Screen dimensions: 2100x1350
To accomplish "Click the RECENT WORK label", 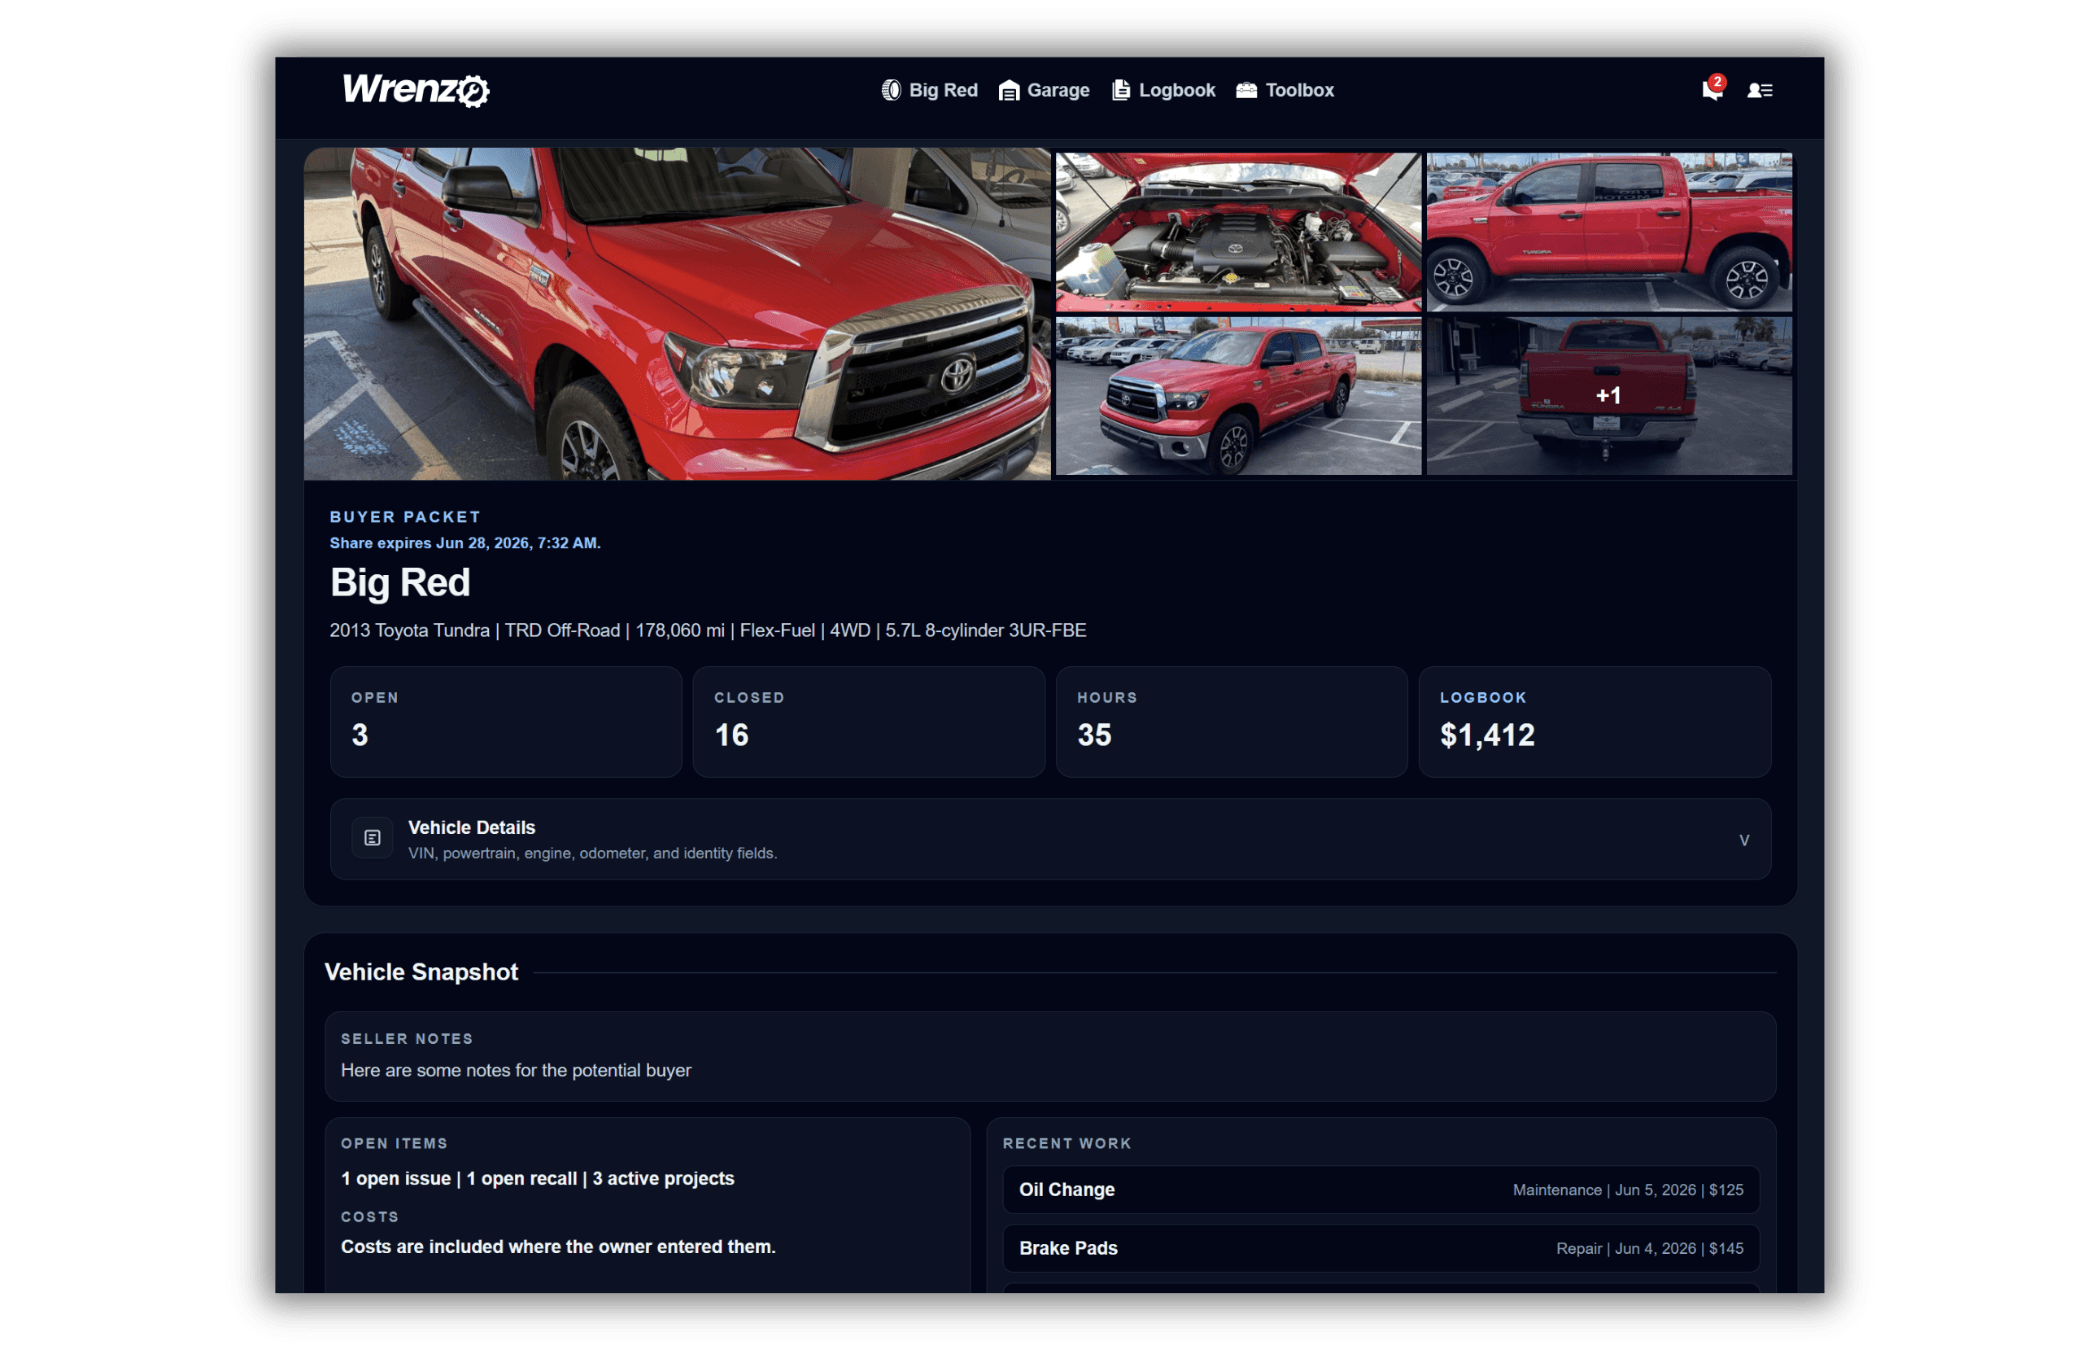I will 1067,1144.
